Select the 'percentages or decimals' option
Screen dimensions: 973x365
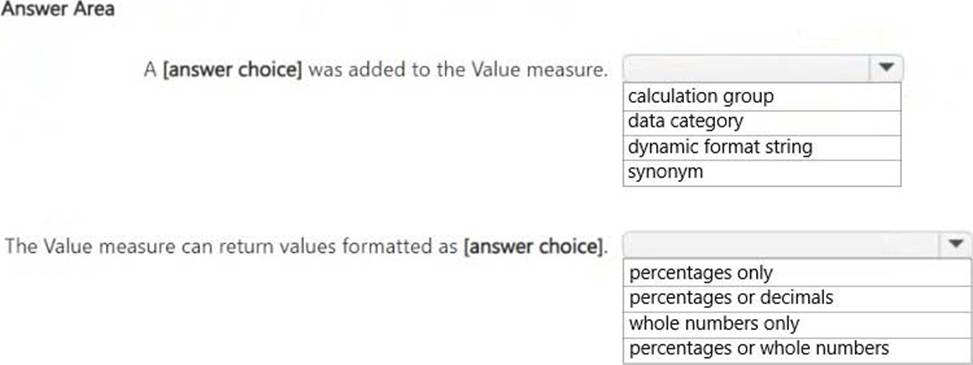[x=797, y=299]
